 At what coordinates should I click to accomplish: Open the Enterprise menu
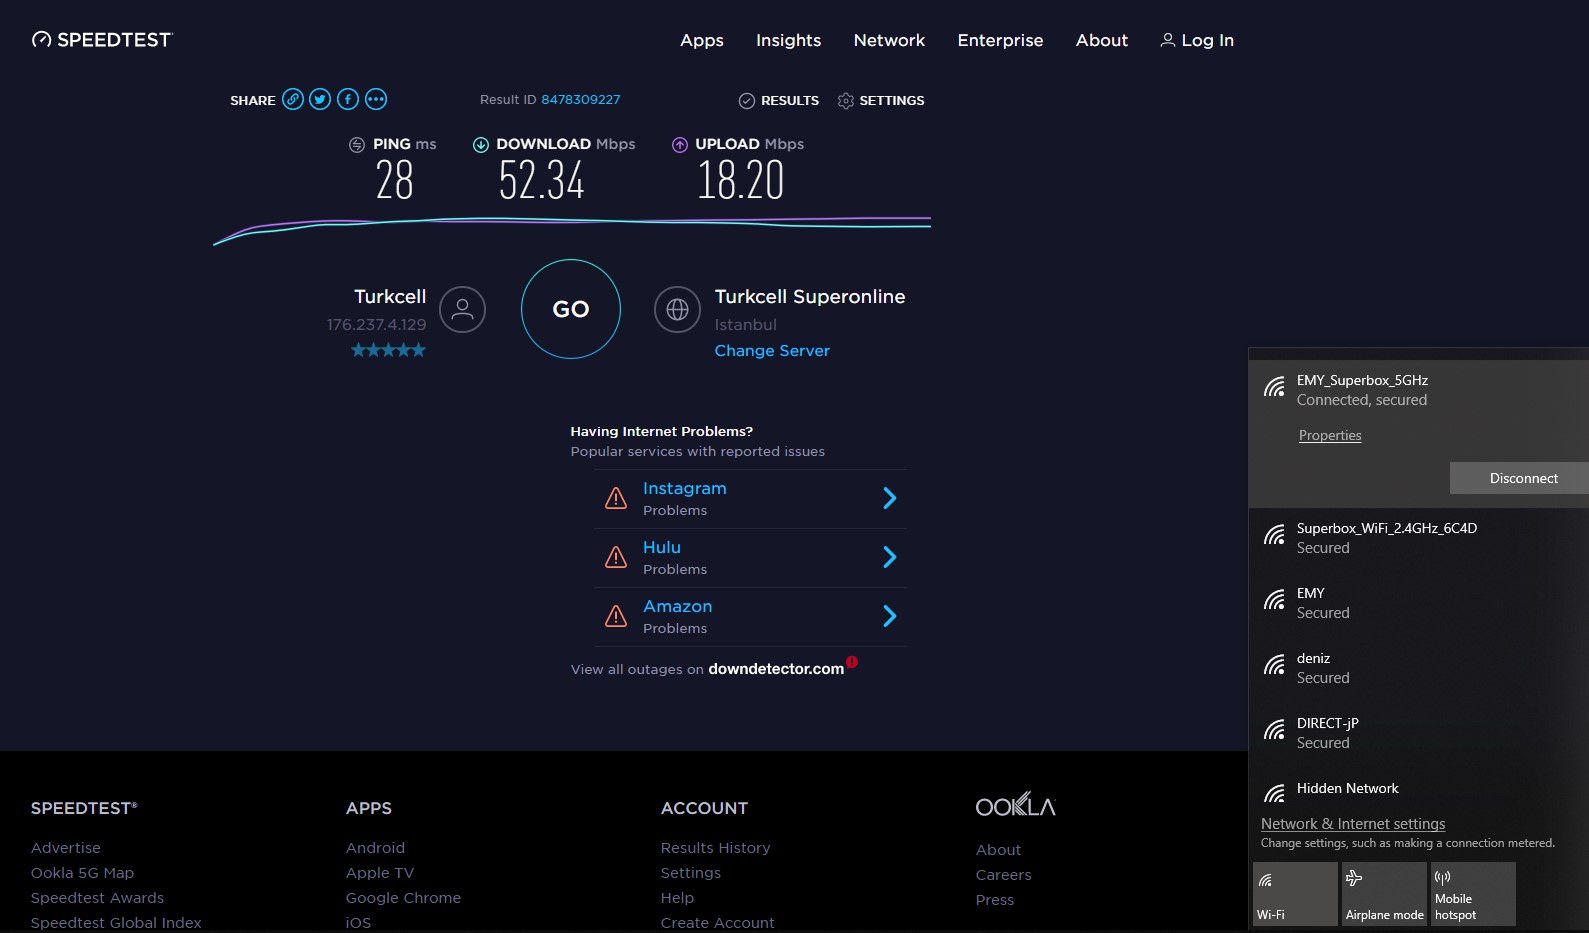1000,40
